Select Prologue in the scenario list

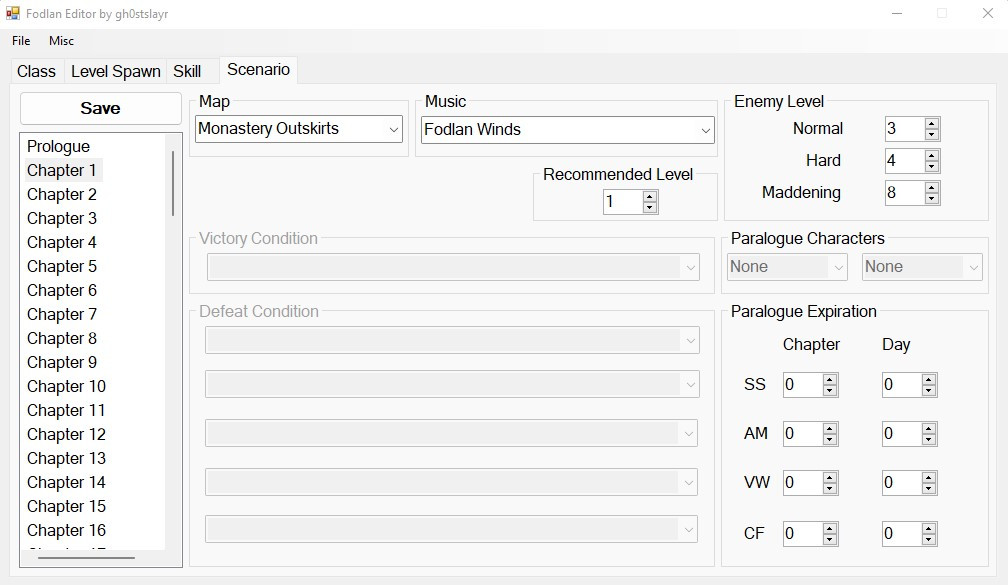point(58,146)
